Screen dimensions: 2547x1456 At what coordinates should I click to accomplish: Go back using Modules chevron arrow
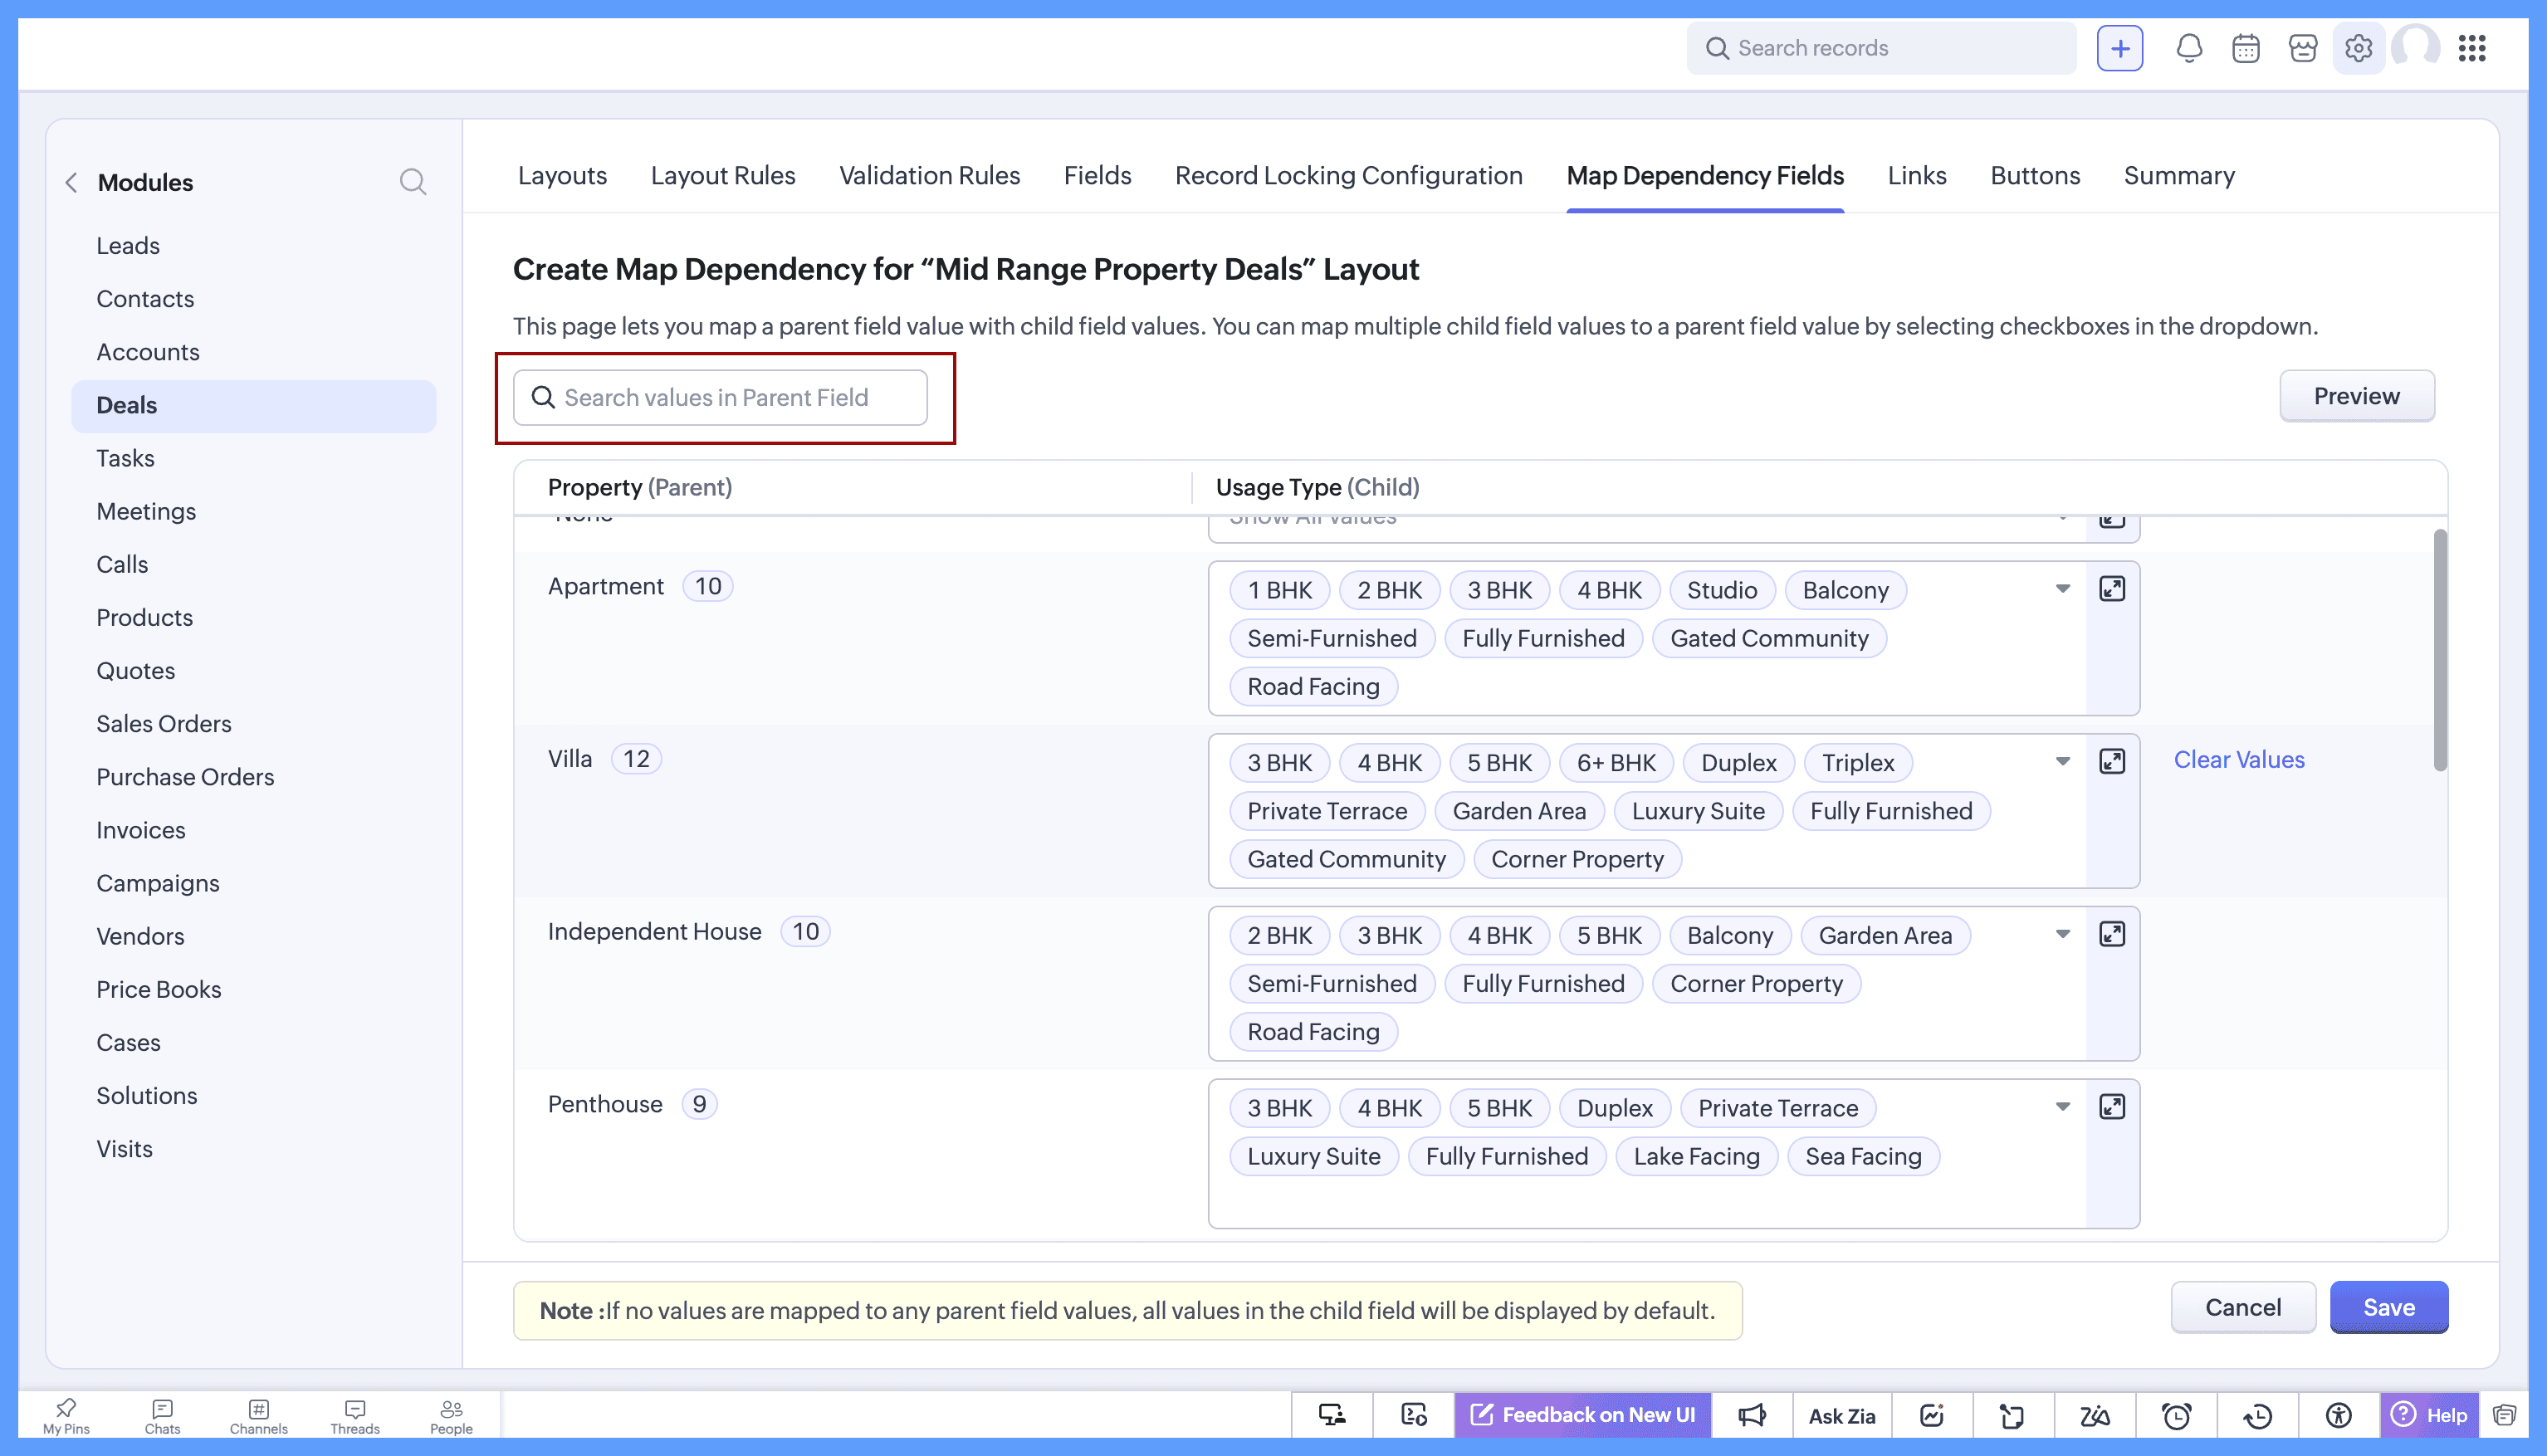[x=72, y=182]
